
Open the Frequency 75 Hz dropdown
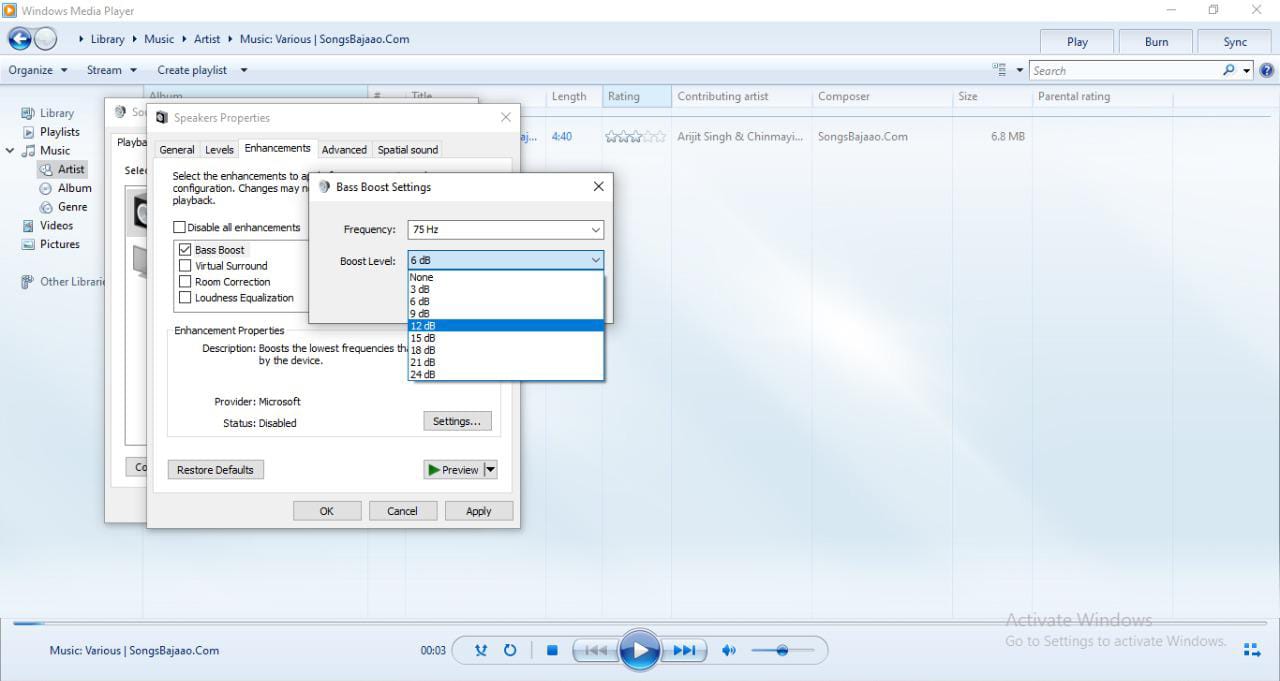pos(505,229)
